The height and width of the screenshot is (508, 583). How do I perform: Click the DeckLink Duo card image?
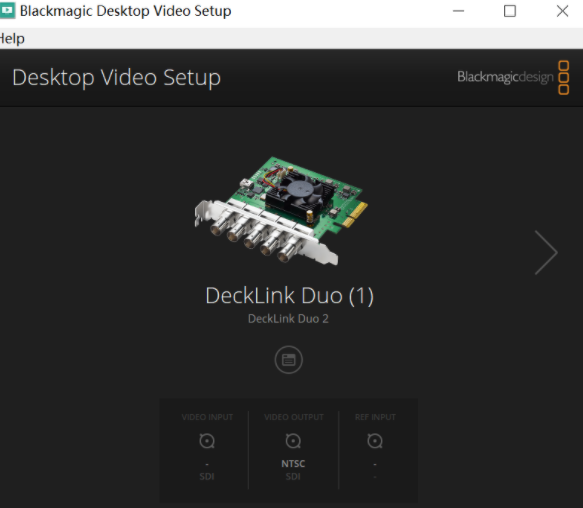[281, 210]
